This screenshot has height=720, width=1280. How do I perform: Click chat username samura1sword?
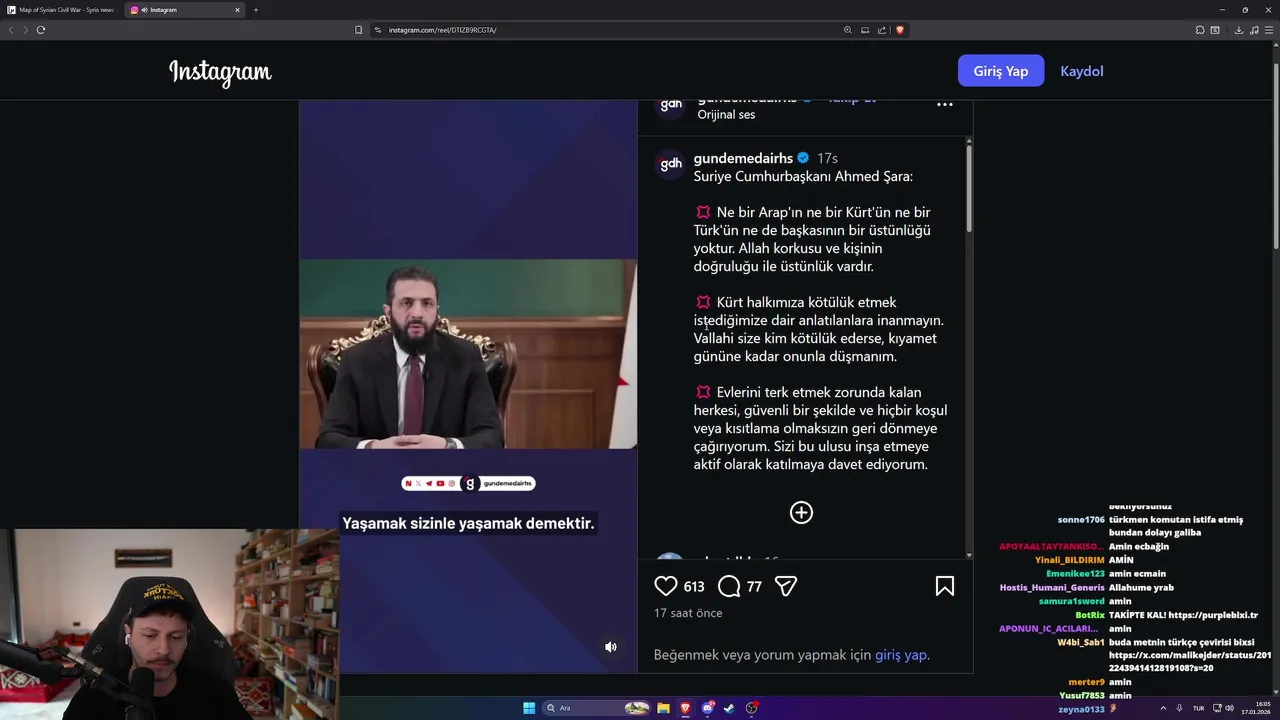[x=1072, y=601]
